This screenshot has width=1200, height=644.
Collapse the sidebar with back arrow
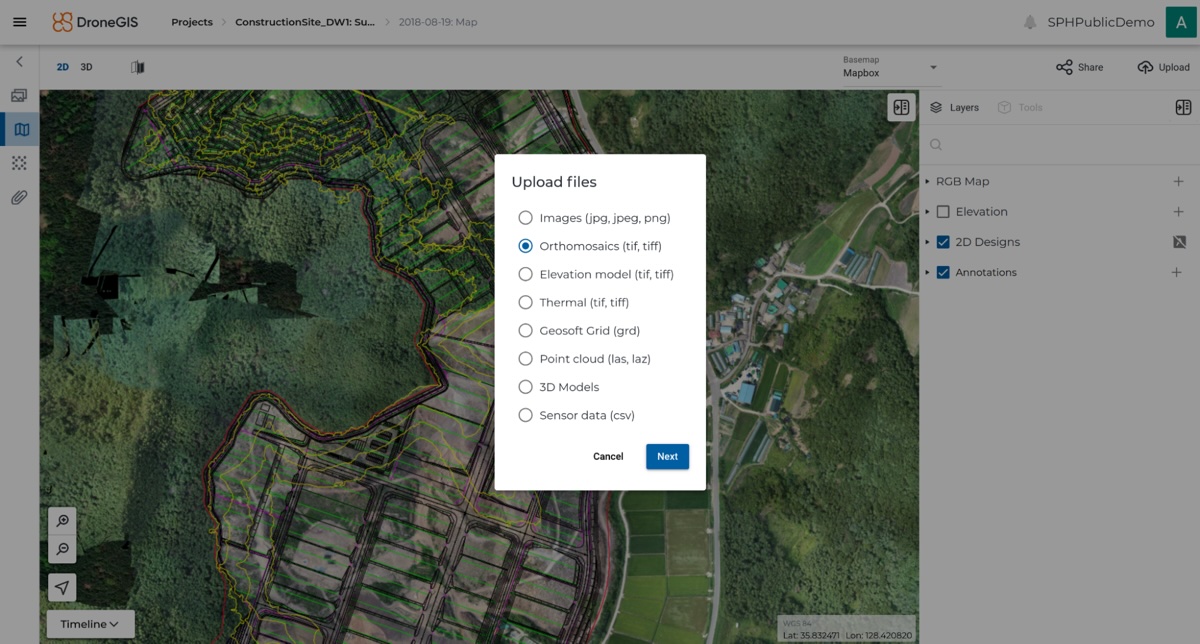(x=19, y=62)
